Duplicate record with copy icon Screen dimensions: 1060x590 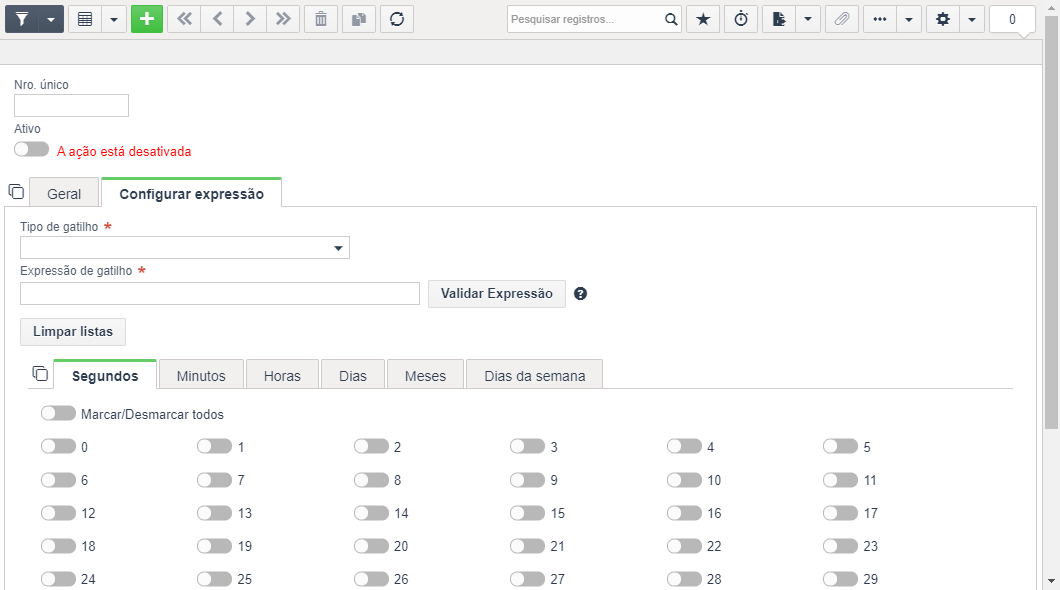coord(359,19)
